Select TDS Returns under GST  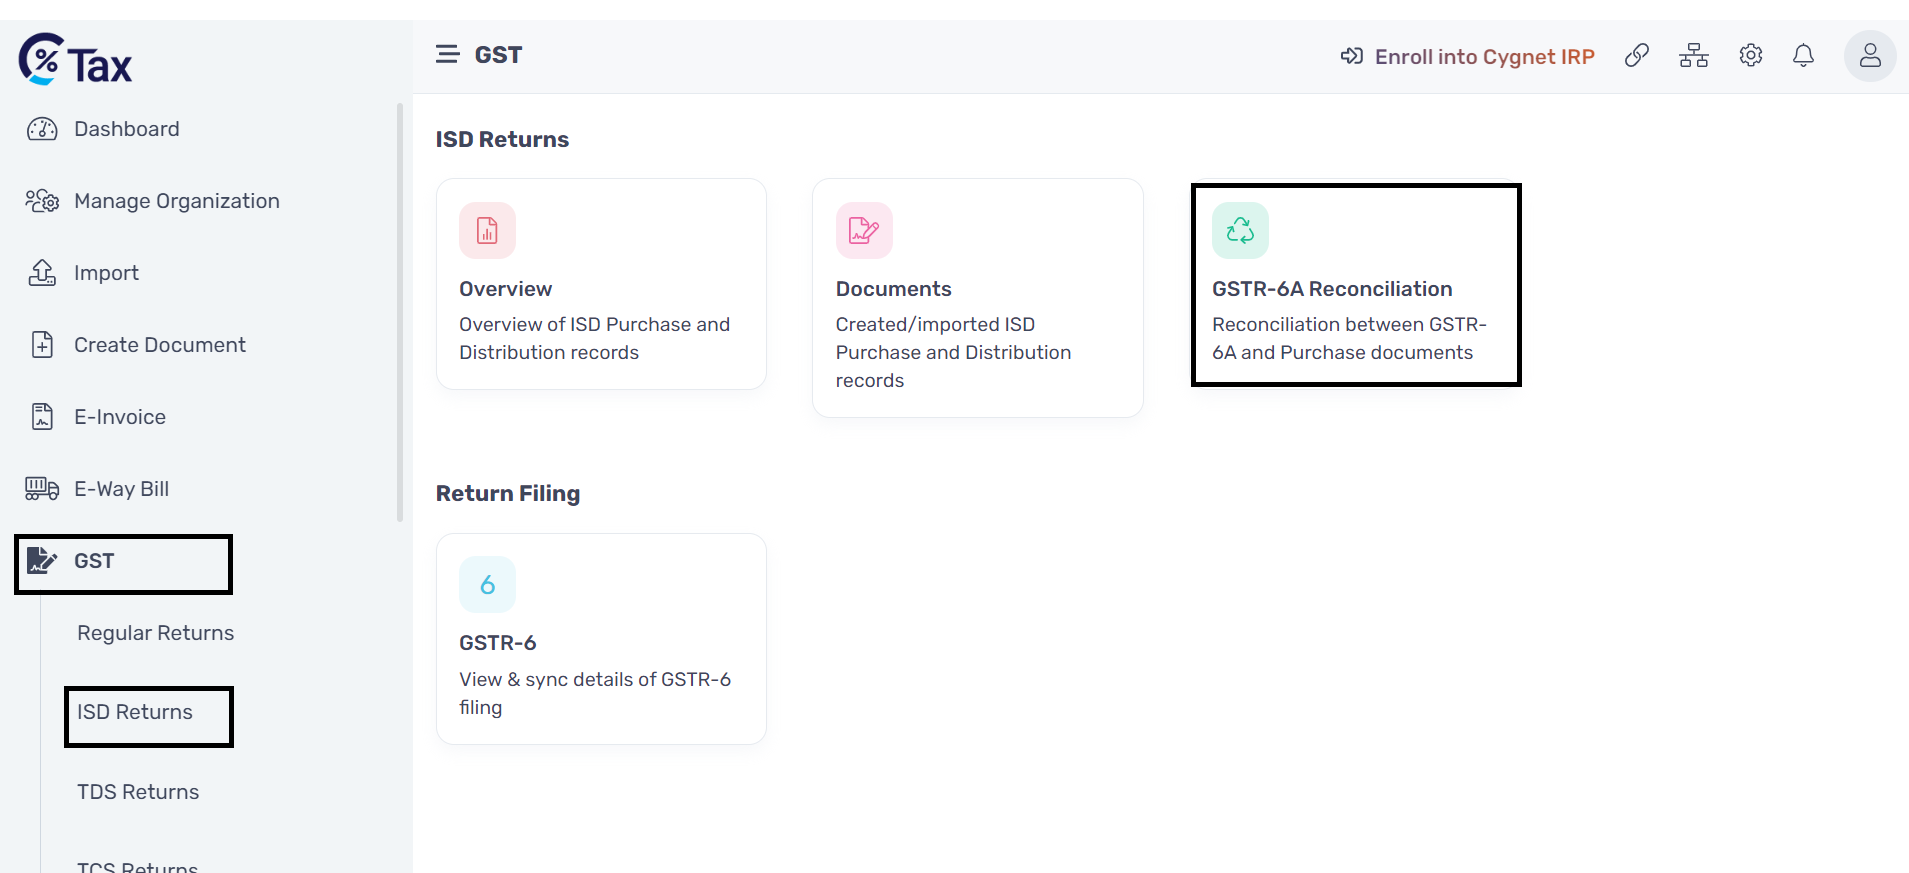[x=138, y=792]
